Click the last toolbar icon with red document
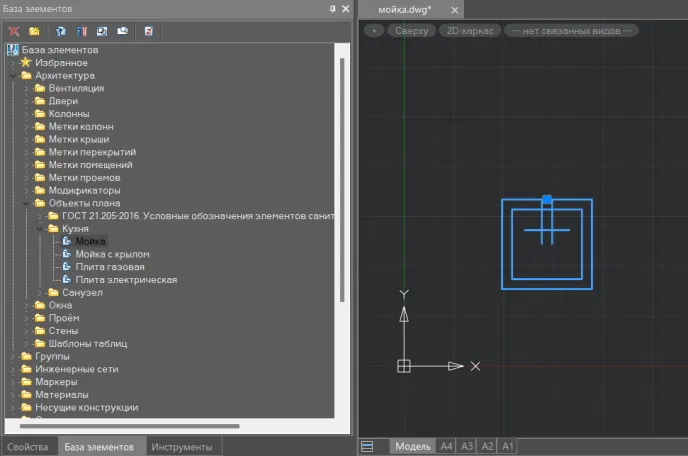 tap(148, 31)
